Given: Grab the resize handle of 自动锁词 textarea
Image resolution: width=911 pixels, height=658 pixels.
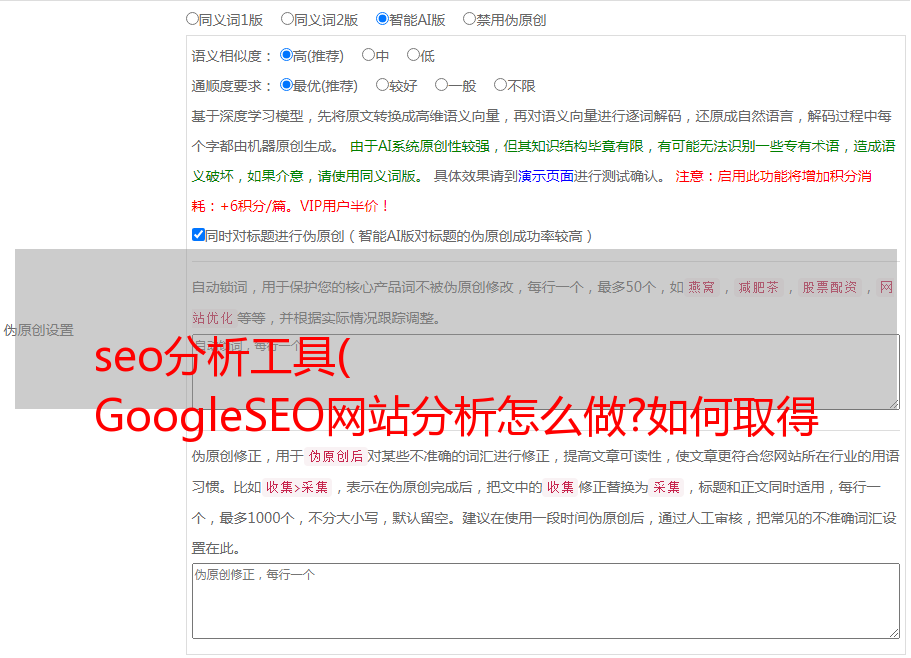Looking at the screenshot, I should point(894,404).
